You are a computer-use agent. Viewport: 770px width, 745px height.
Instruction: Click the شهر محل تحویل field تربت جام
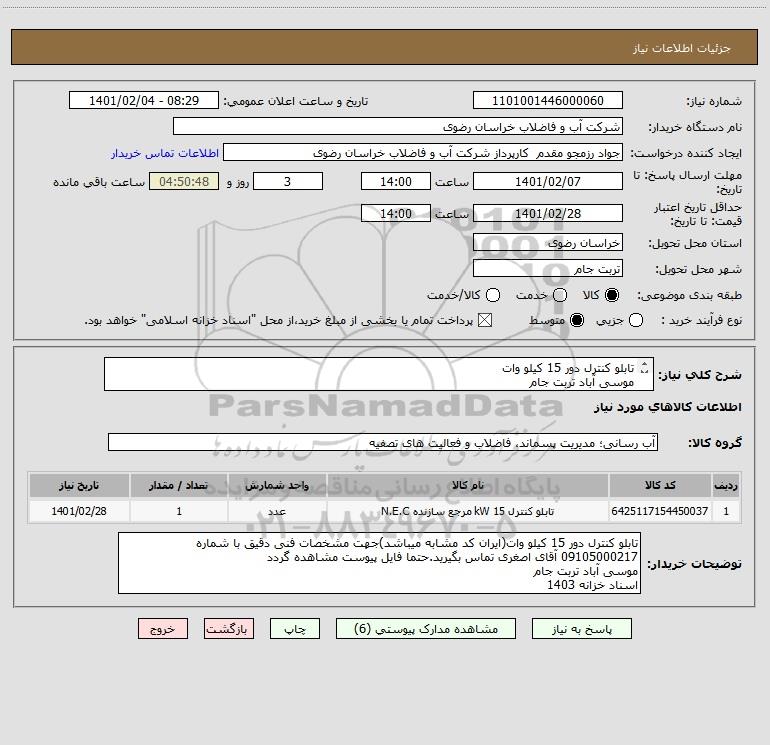coord(548,269)
